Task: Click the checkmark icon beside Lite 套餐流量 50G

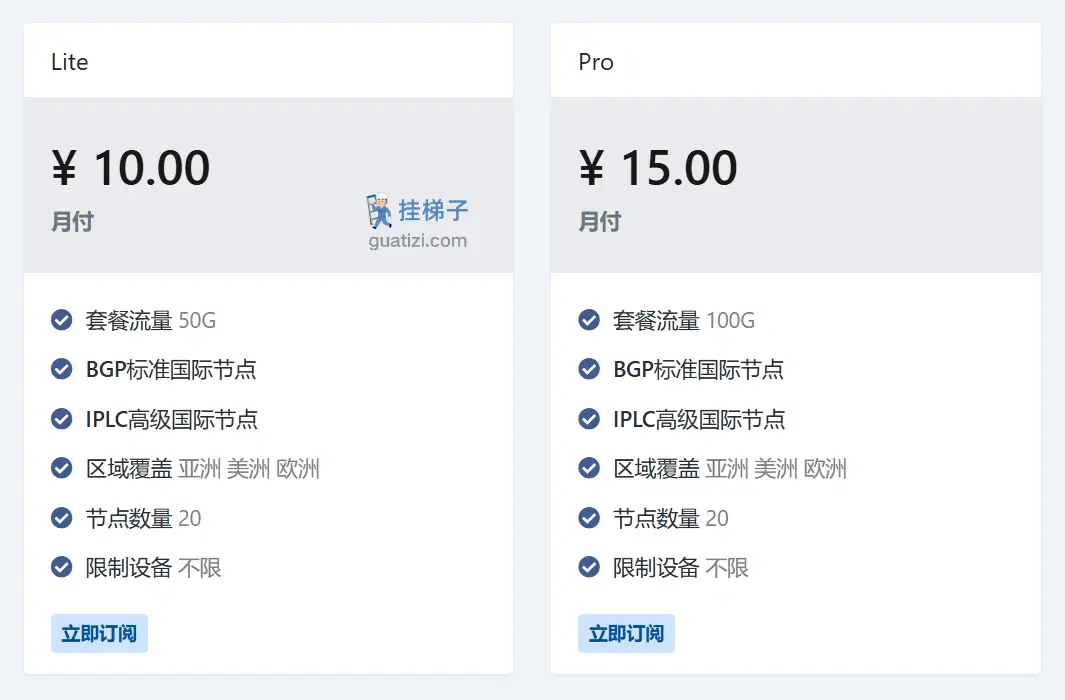Action: point(61,320)
